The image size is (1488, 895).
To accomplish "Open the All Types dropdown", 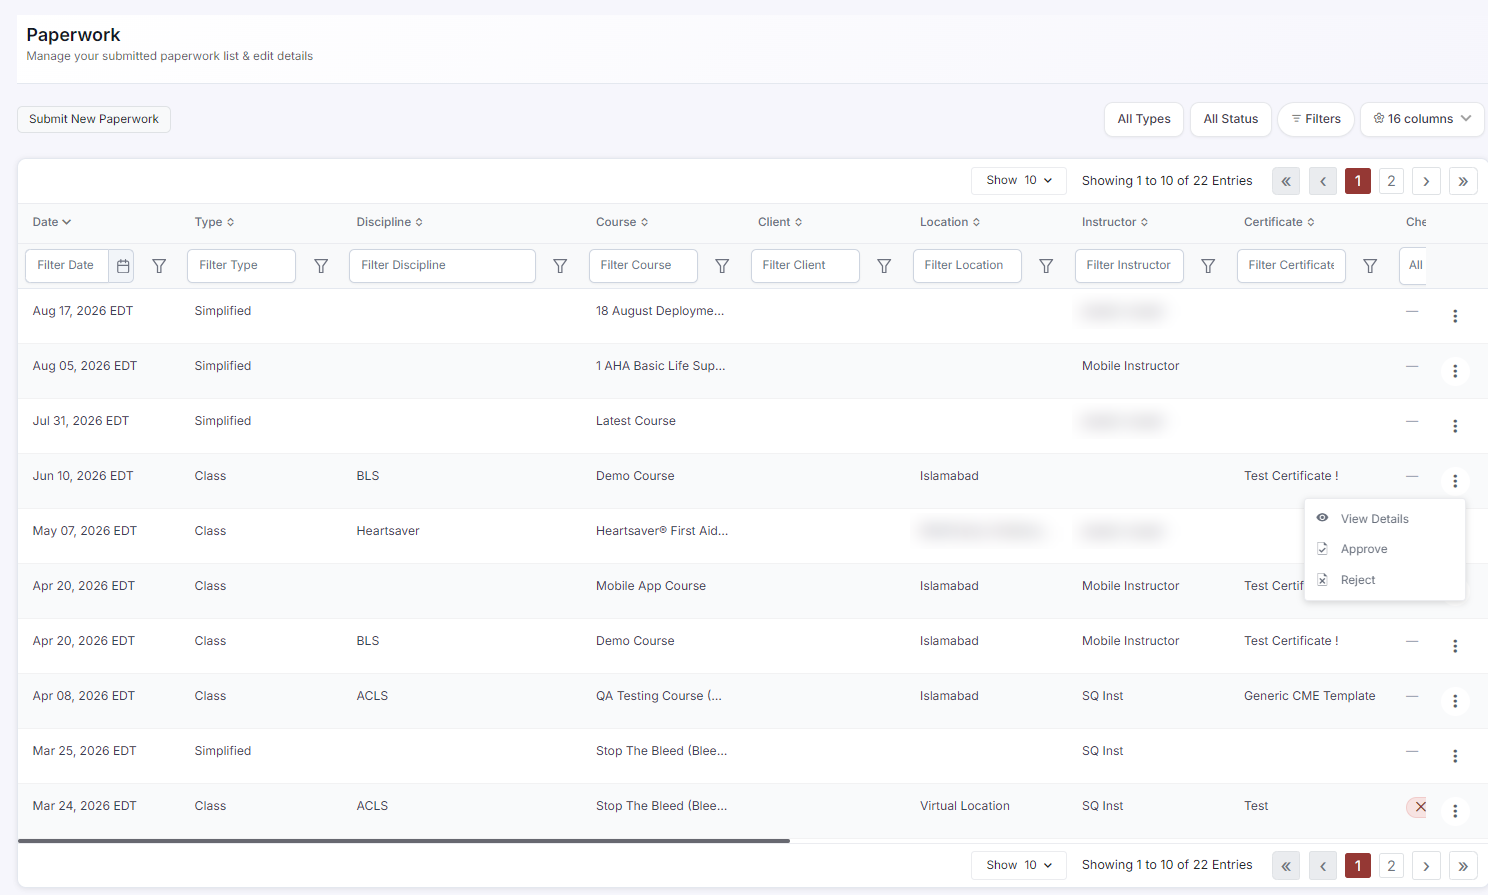I will [x=1144, y=119].
